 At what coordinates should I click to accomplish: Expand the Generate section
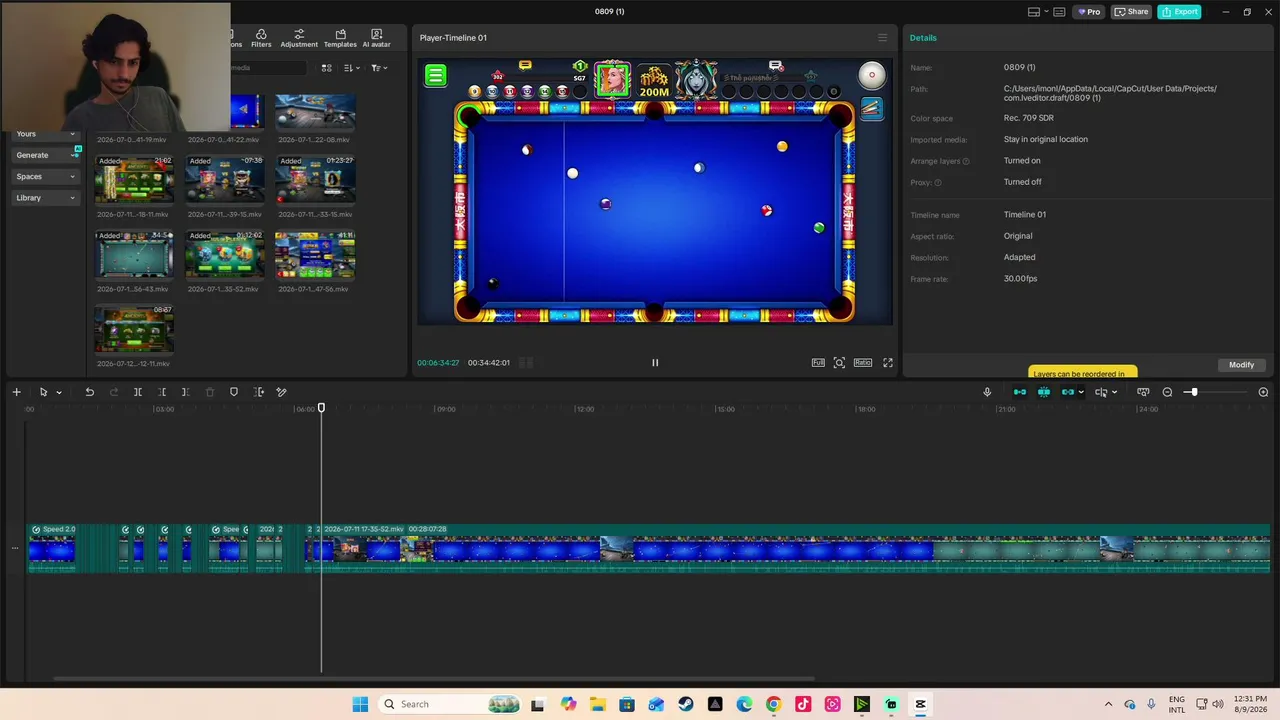point(46,155)
